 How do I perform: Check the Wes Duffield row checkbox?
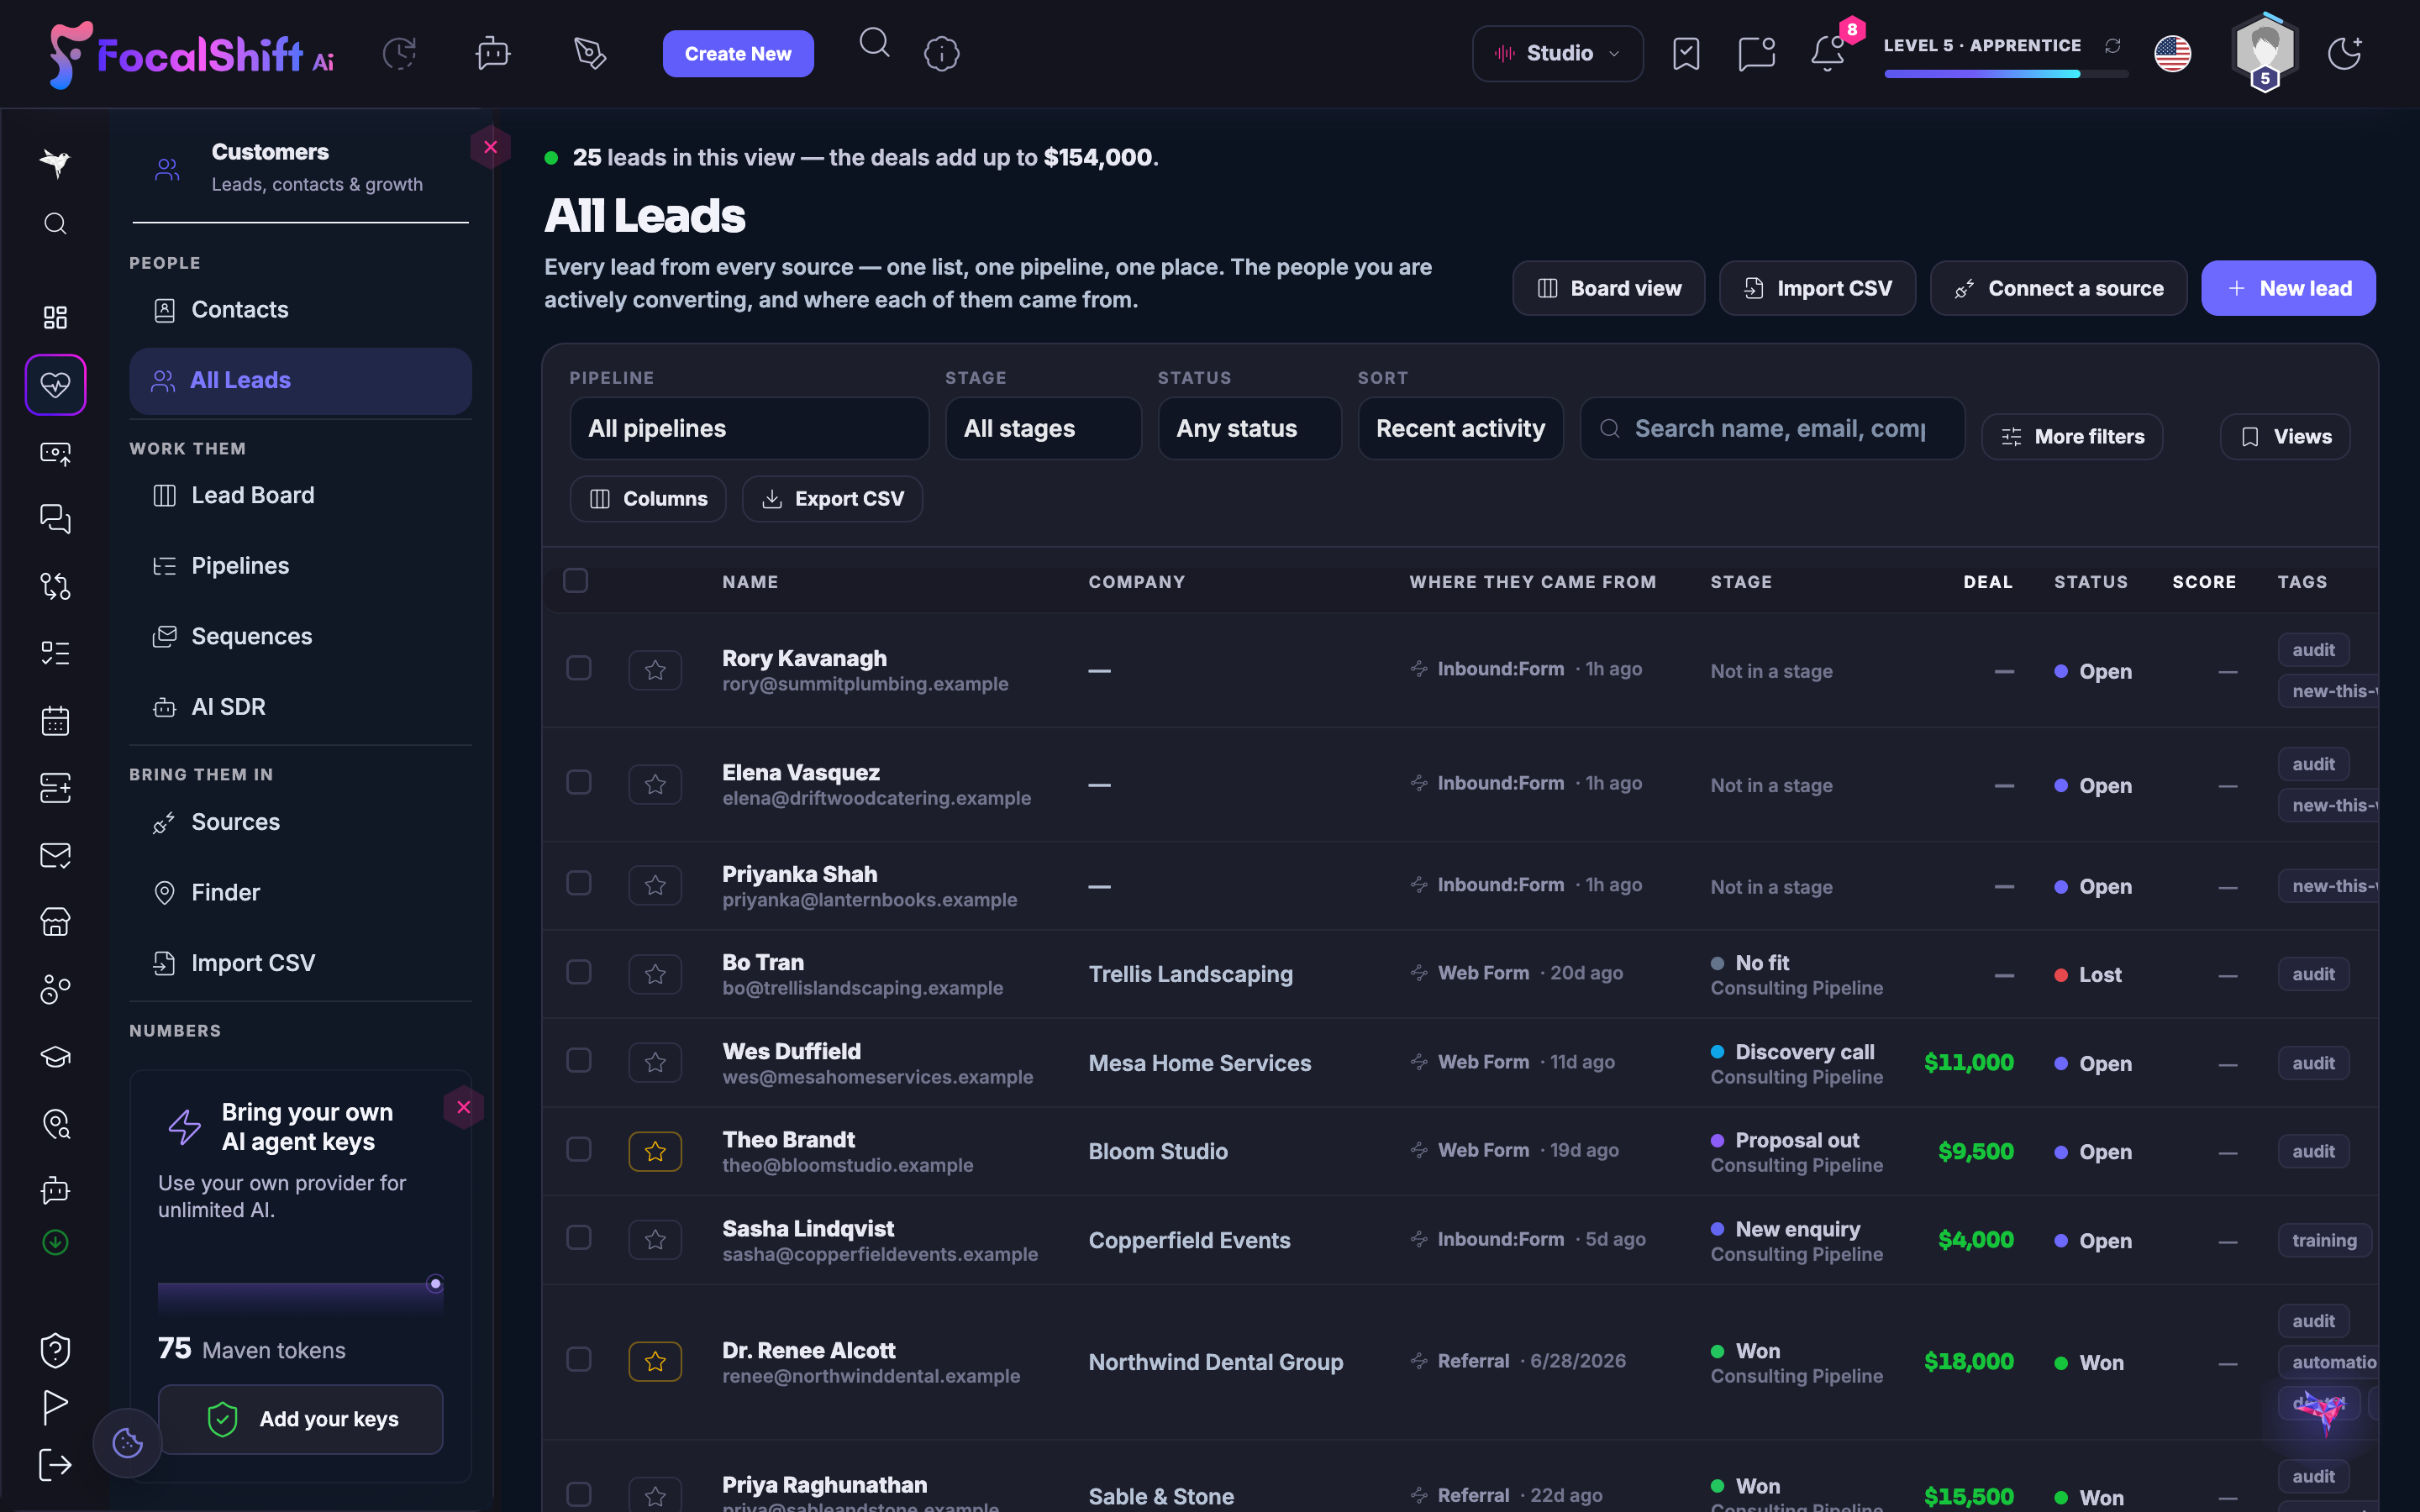[x=578, y=1060]
